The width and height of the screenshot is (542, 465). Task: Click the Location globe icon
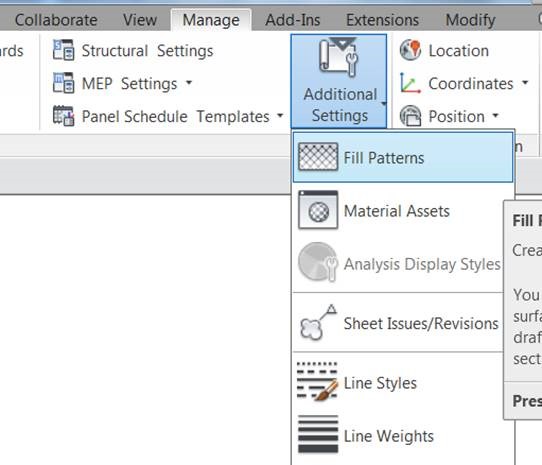410,50
